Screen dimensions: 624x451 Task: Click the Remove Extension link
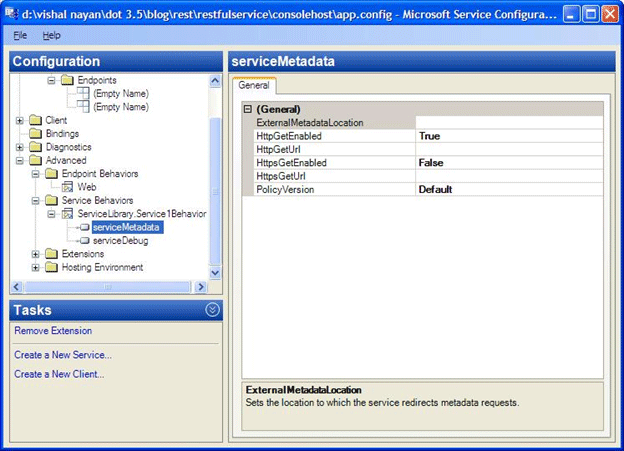coord(53,331)
